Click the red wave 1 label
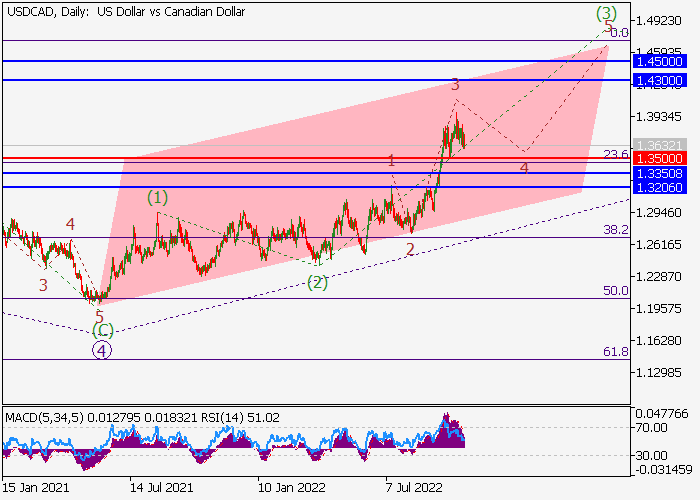The image size is (700, 500). (392, 161)
